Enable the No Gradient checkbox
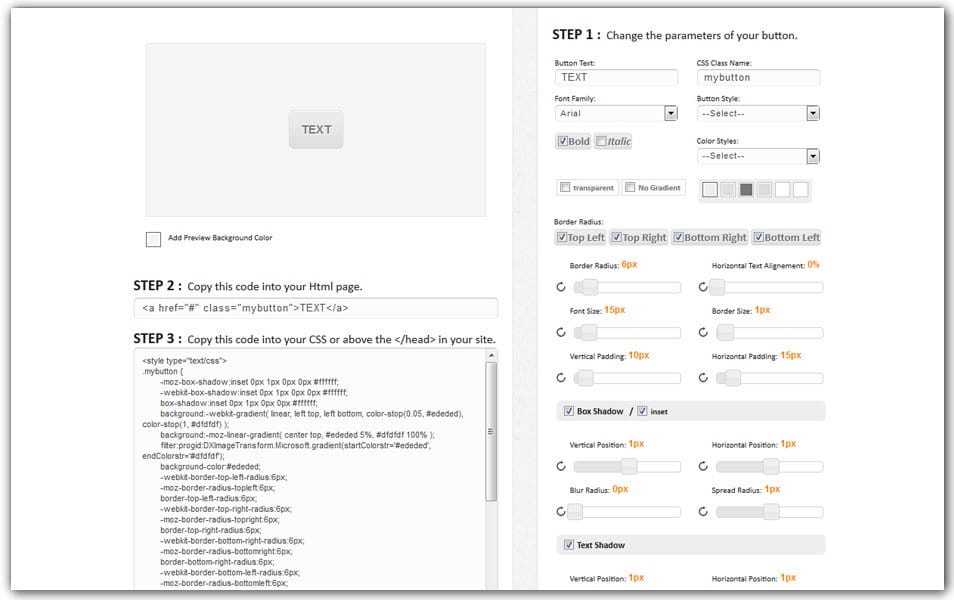Image resolution: width=954 pixels, height=600 pixels. click(629, 187)
